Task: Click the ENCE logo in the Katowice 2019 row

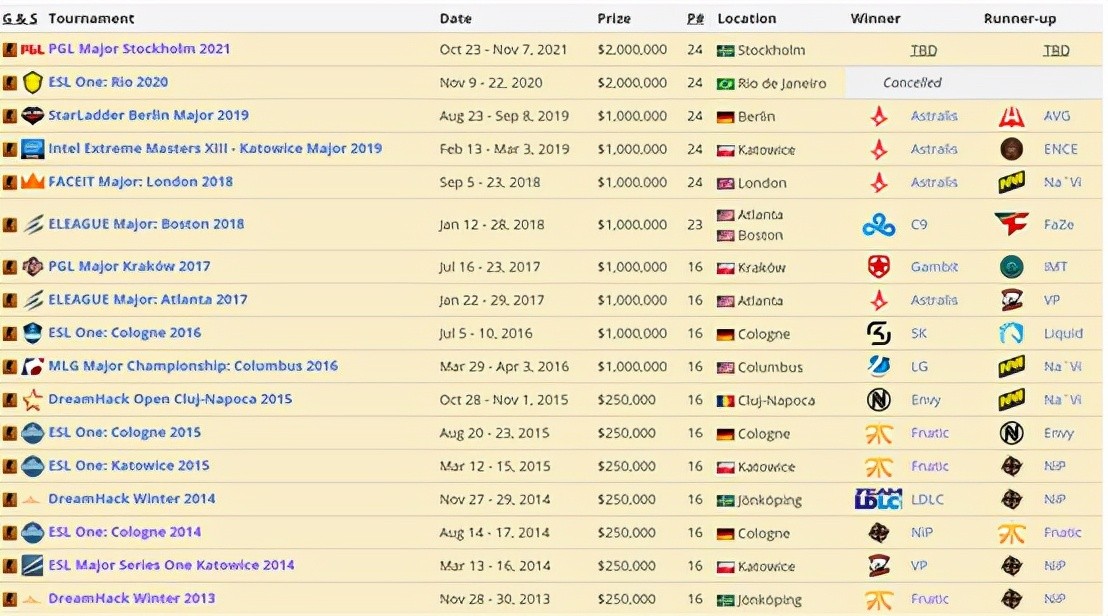Action: point(1011,149)
